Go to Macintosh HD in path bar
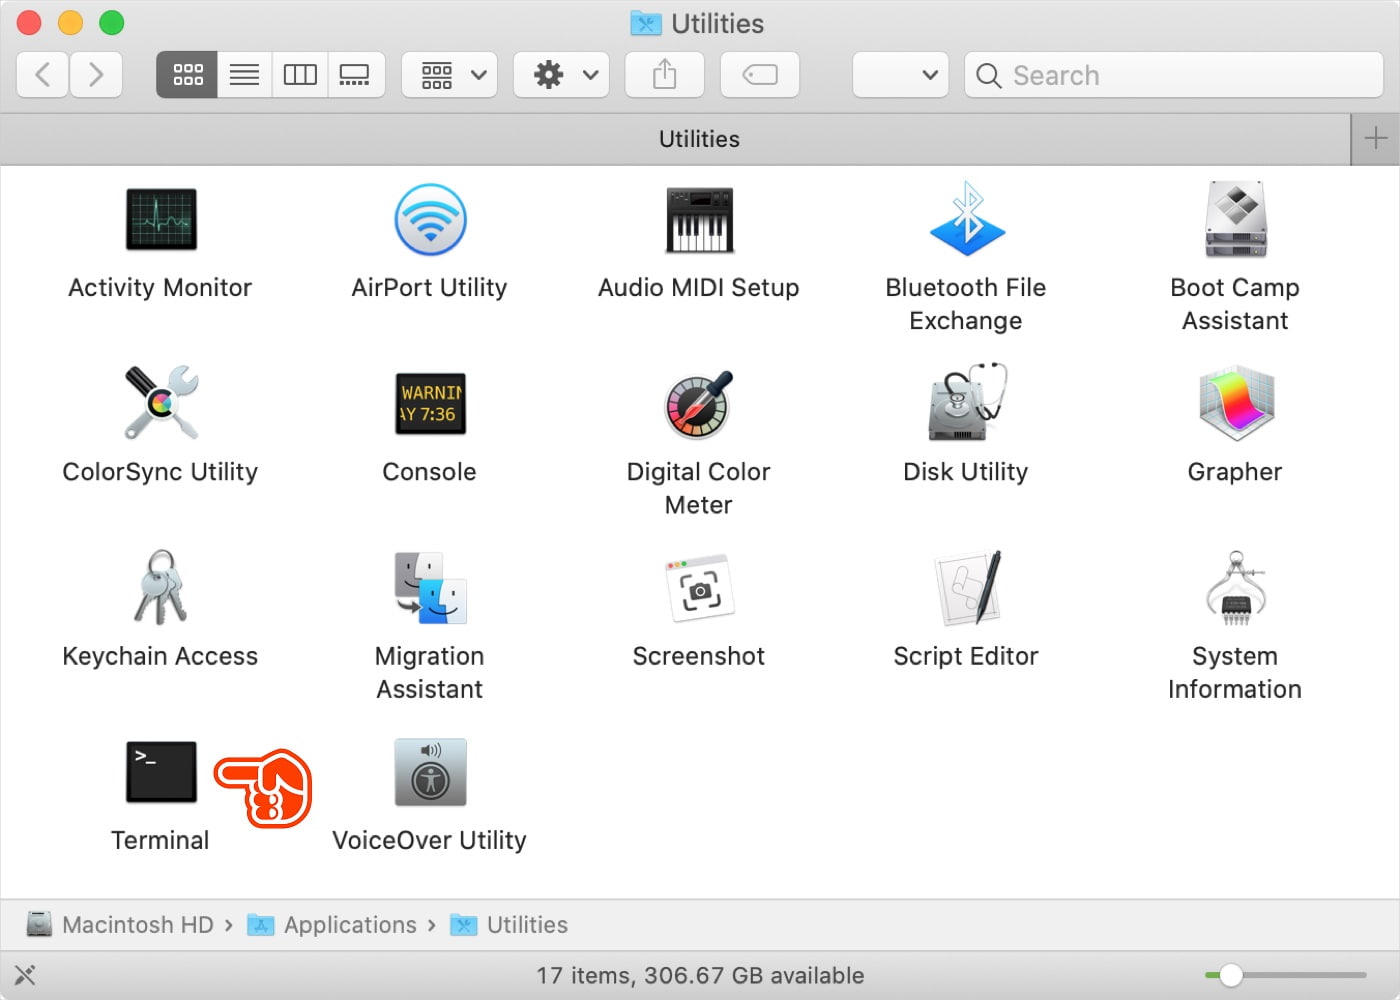1400x1000 pixels. pyautogui.click(x=120, y=925)
